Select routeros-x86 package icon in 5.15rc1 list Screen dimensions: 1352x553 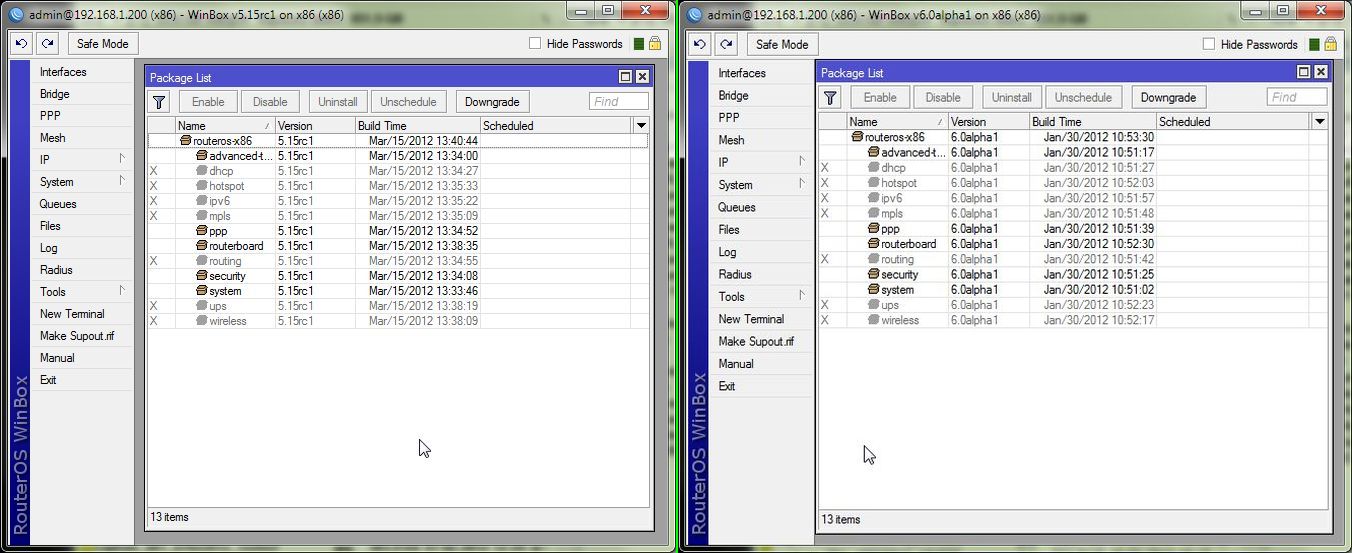tap(185, 141)
